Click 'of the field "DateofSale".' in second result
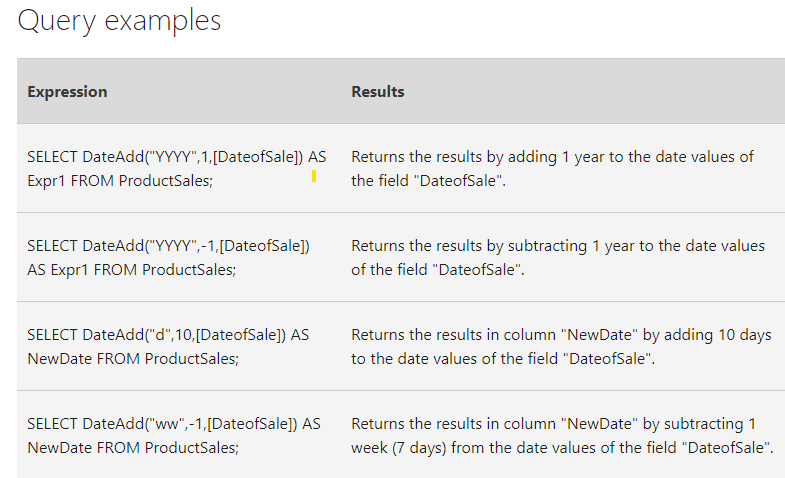 click(x=438, y=270)
